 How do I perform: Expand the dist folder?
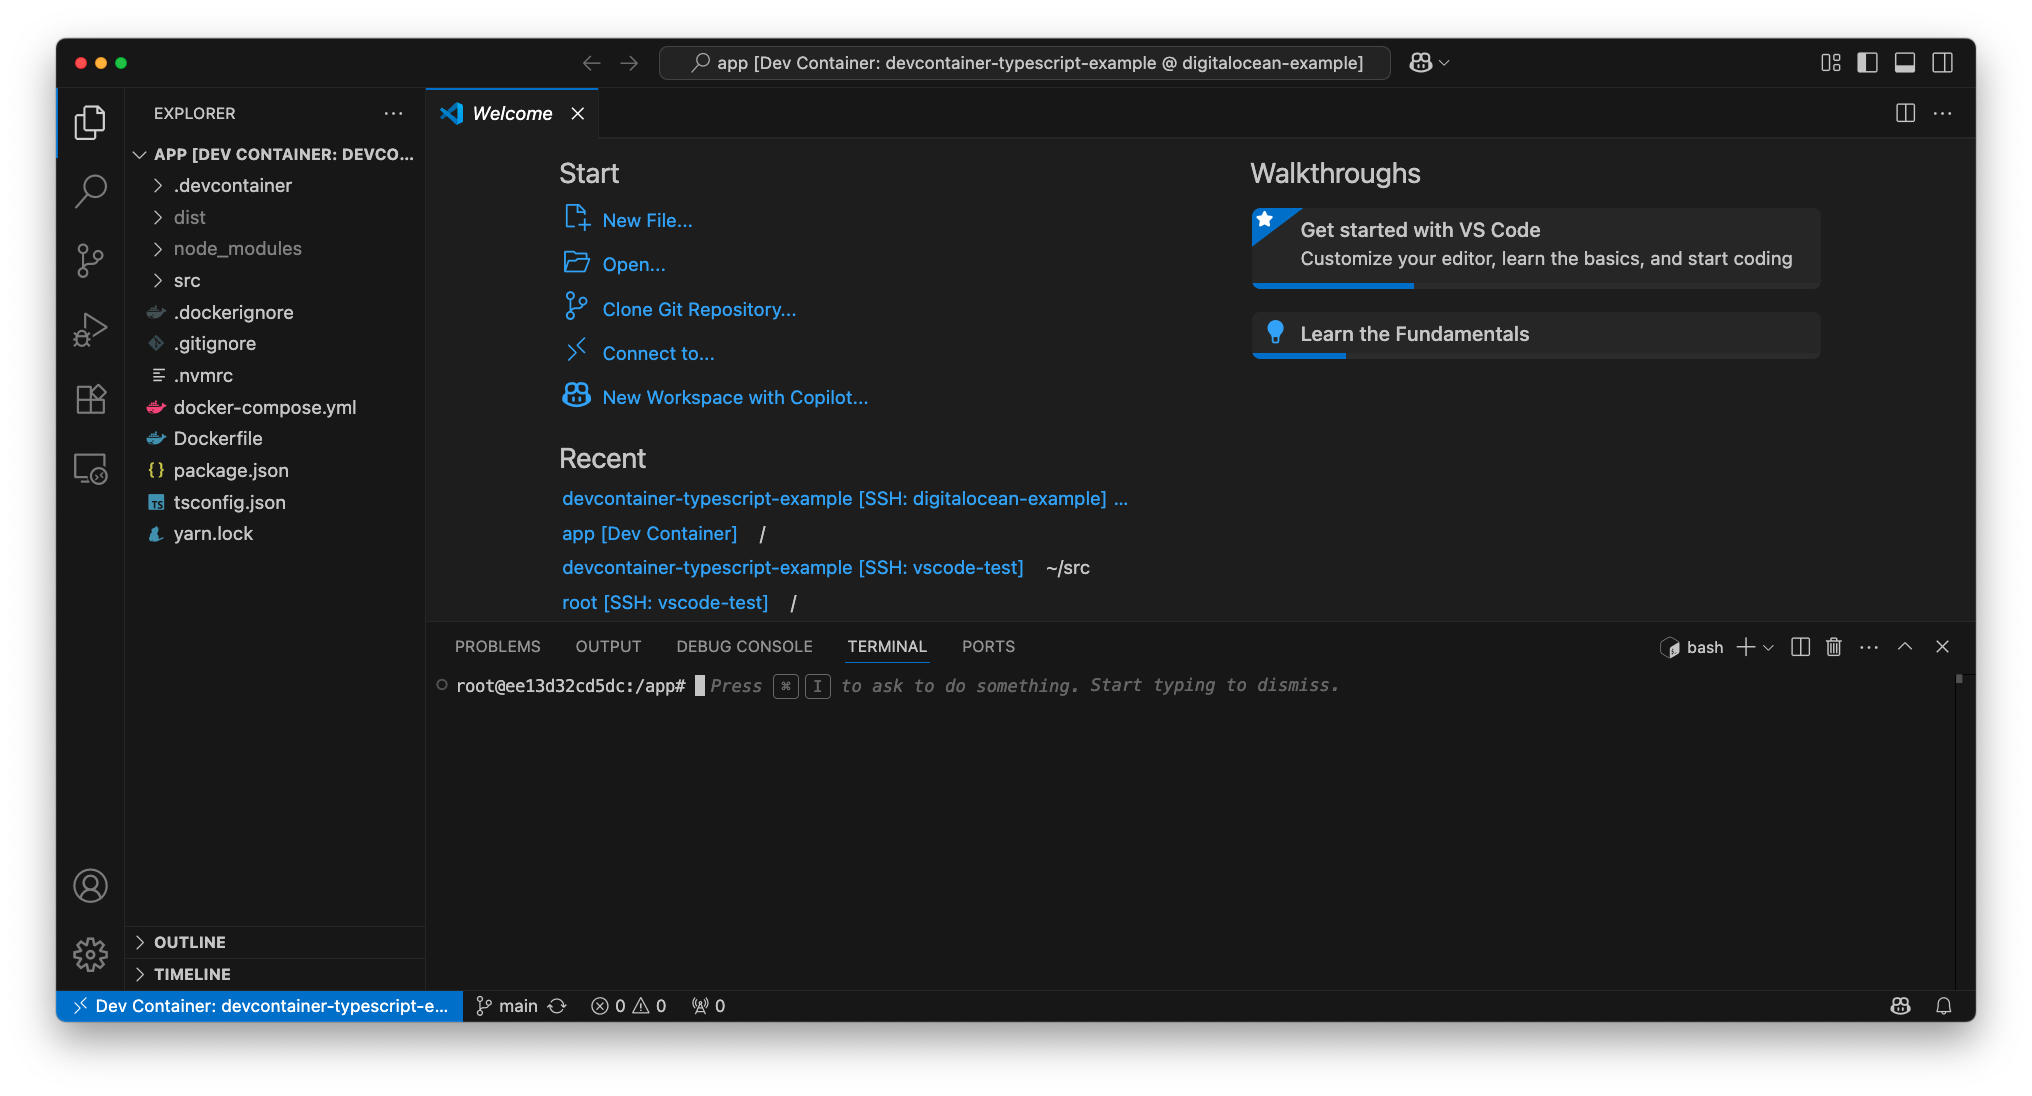tap(275, 217)
